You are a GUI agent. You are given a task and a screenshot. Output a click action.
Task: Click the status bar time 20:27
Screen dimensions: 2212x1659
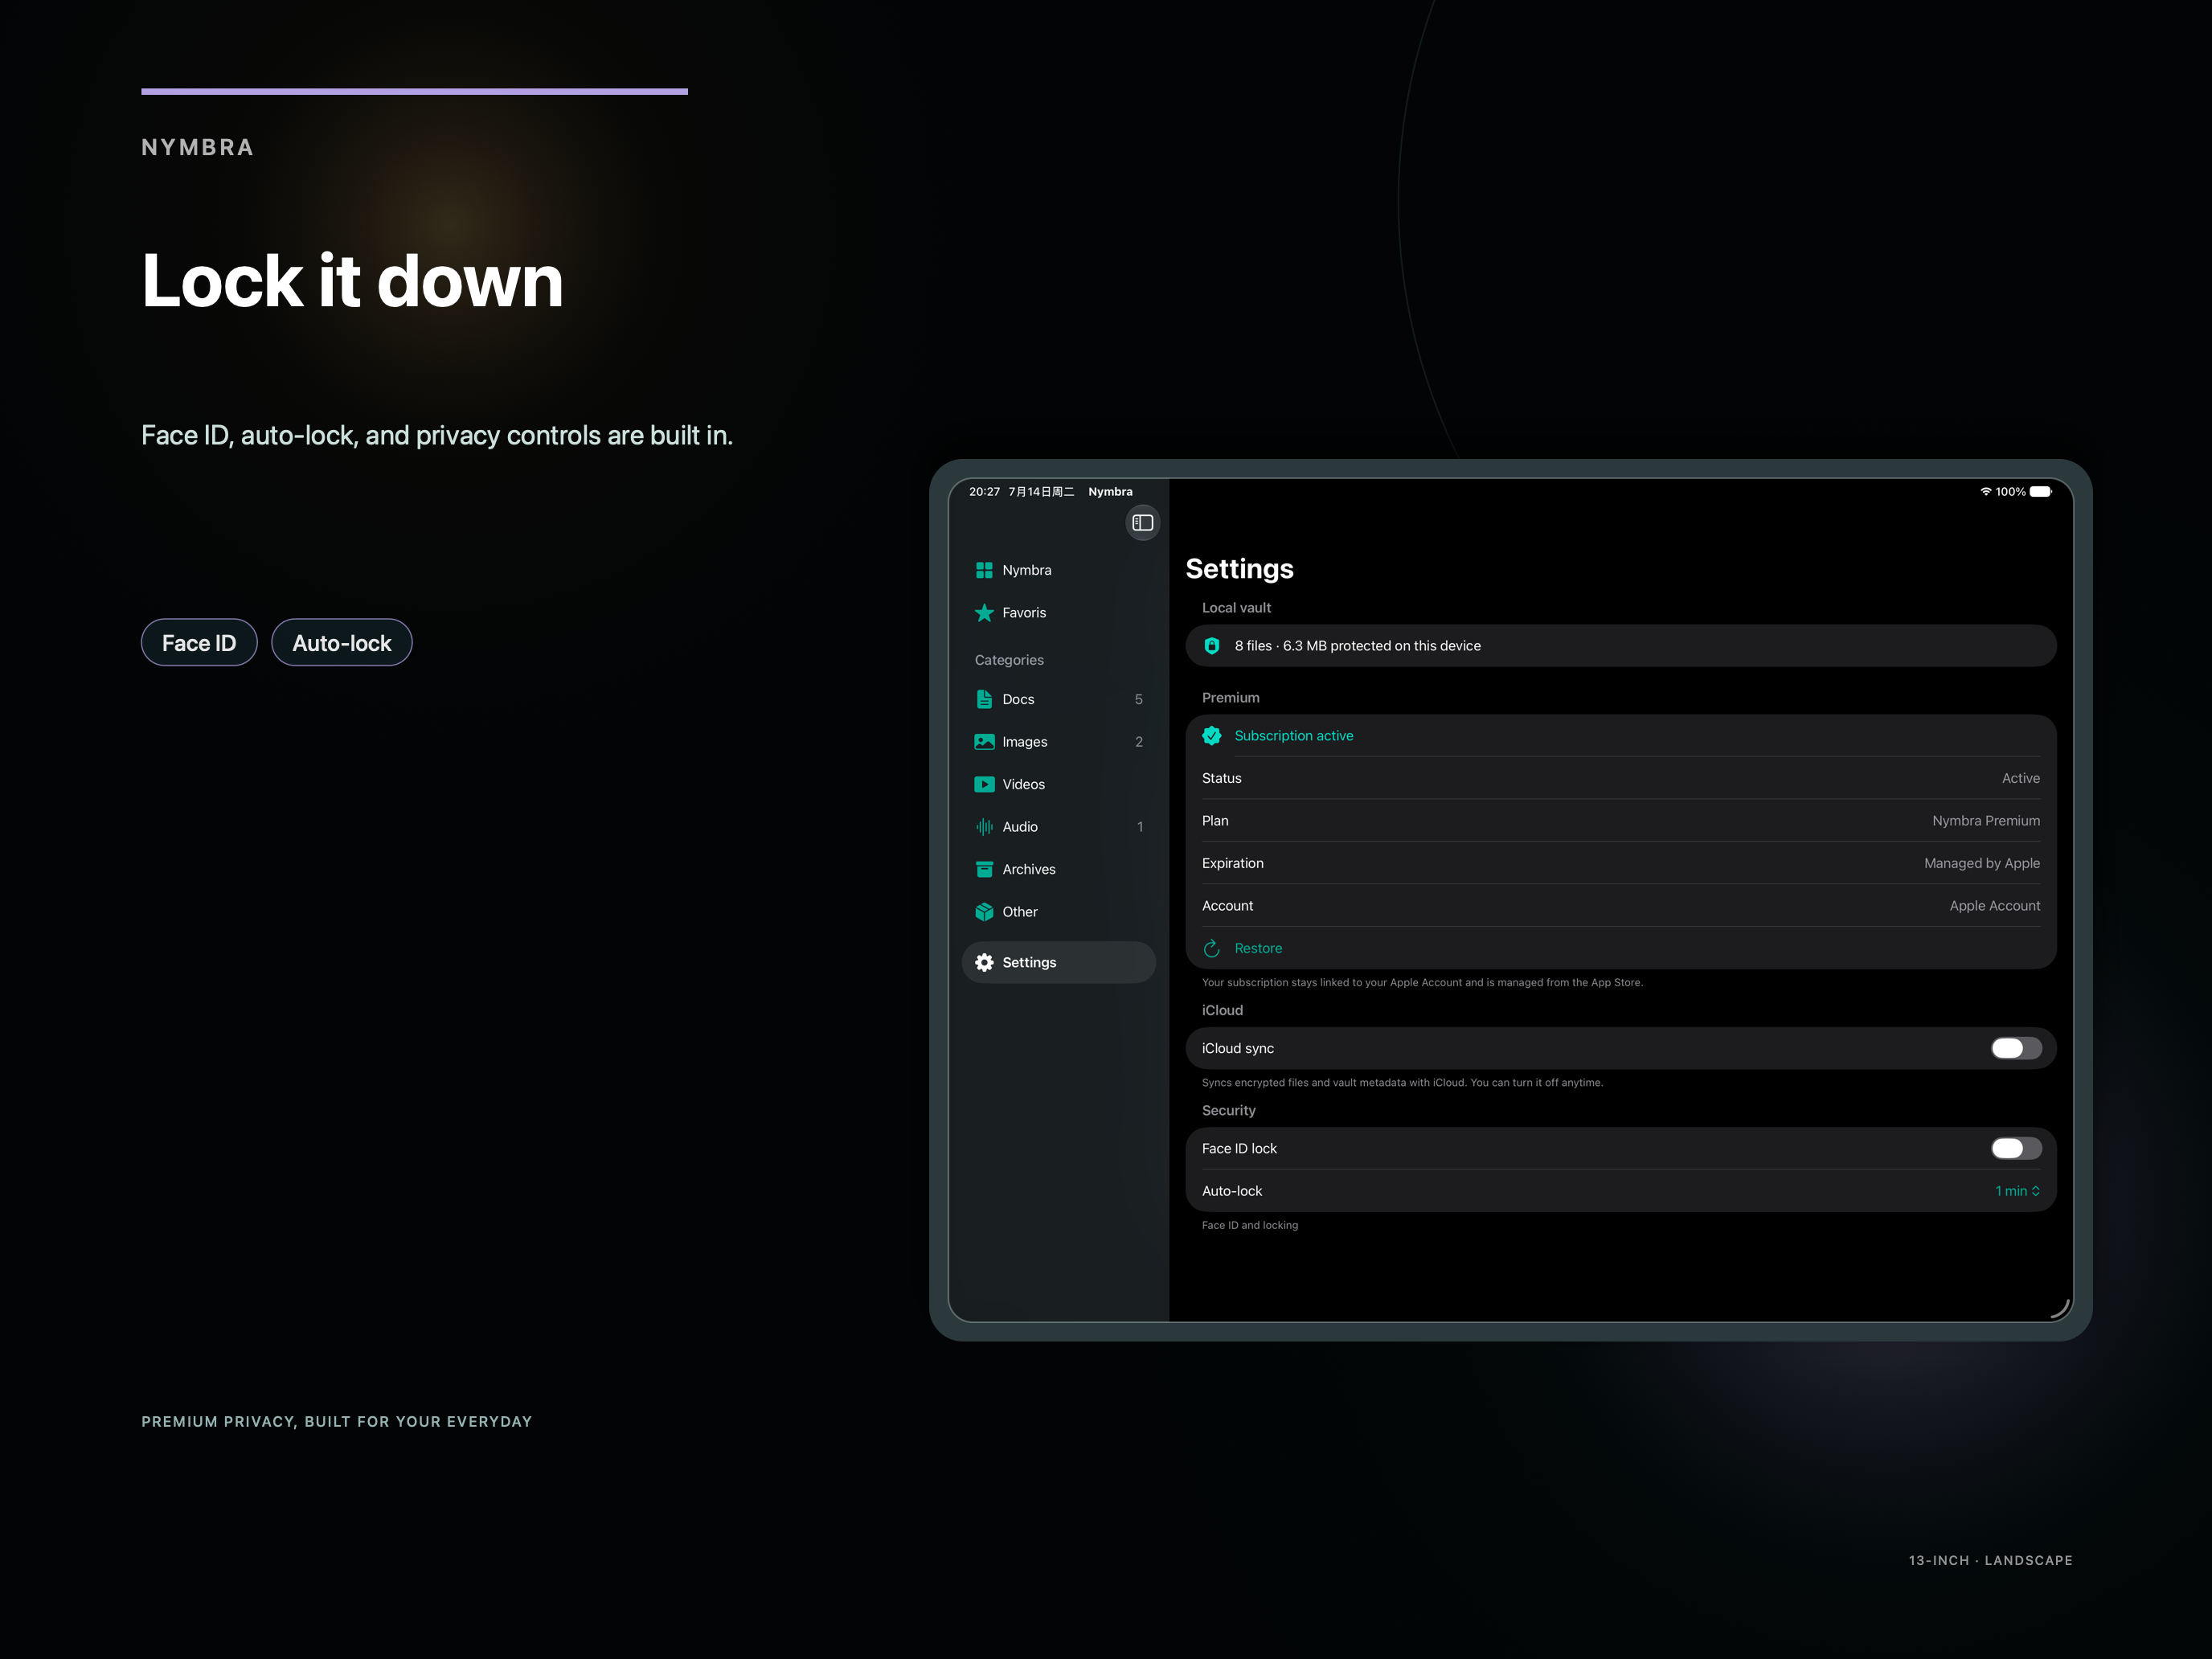(984, 491)
